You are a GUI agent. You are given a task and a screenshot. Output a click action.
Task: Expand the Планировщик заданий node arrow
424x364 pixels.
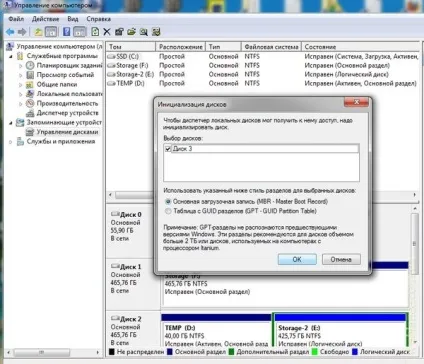tap(20, 66)
